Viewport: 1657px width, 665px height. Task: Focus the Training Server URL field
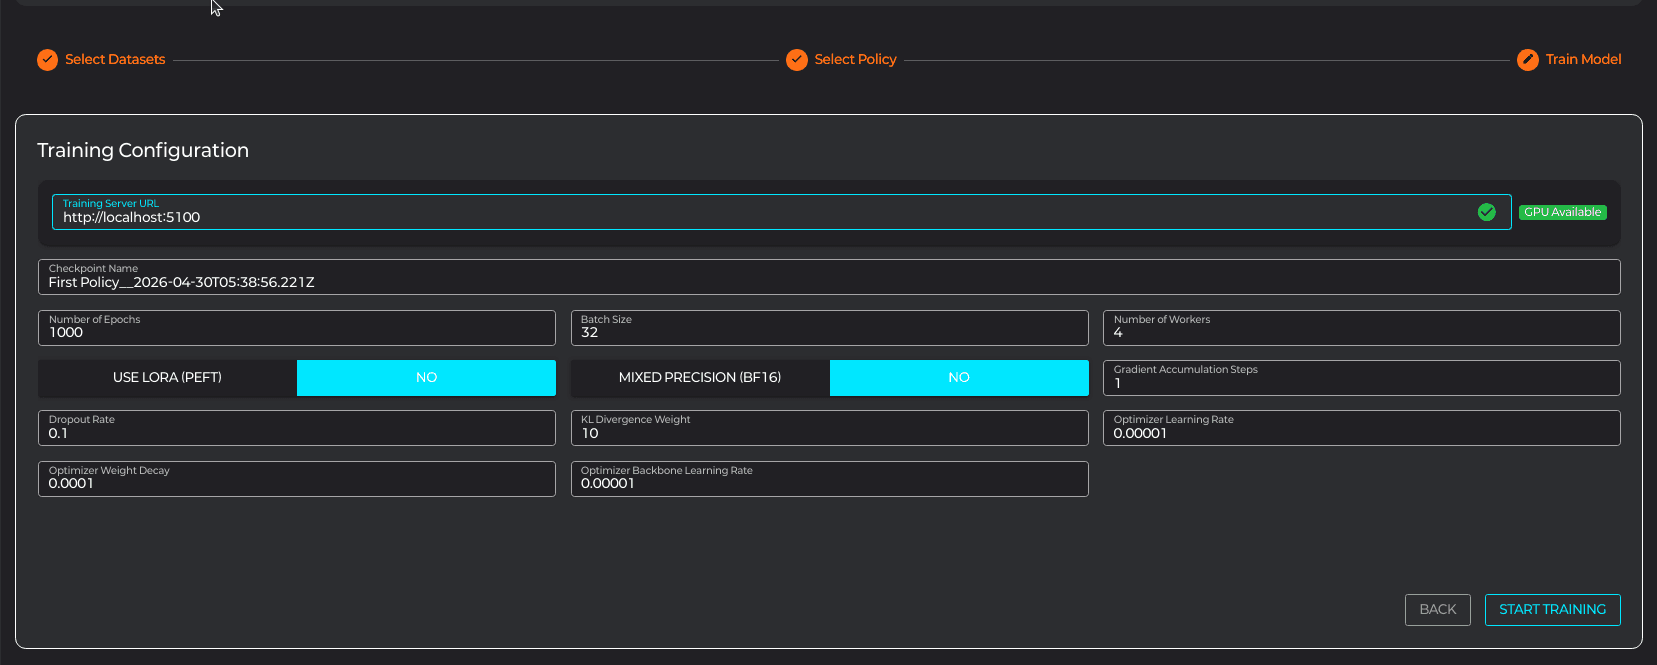click(x=781, y=212)
